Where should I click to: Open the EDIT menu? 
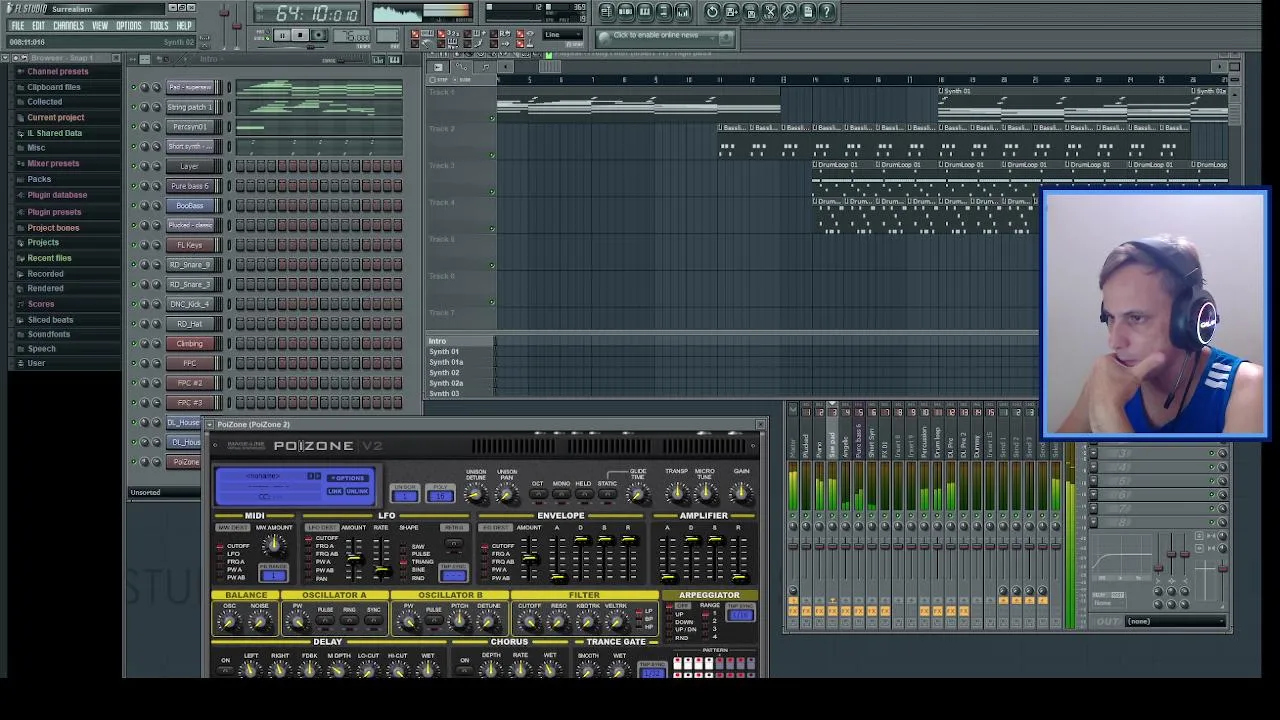click(38, 26)
